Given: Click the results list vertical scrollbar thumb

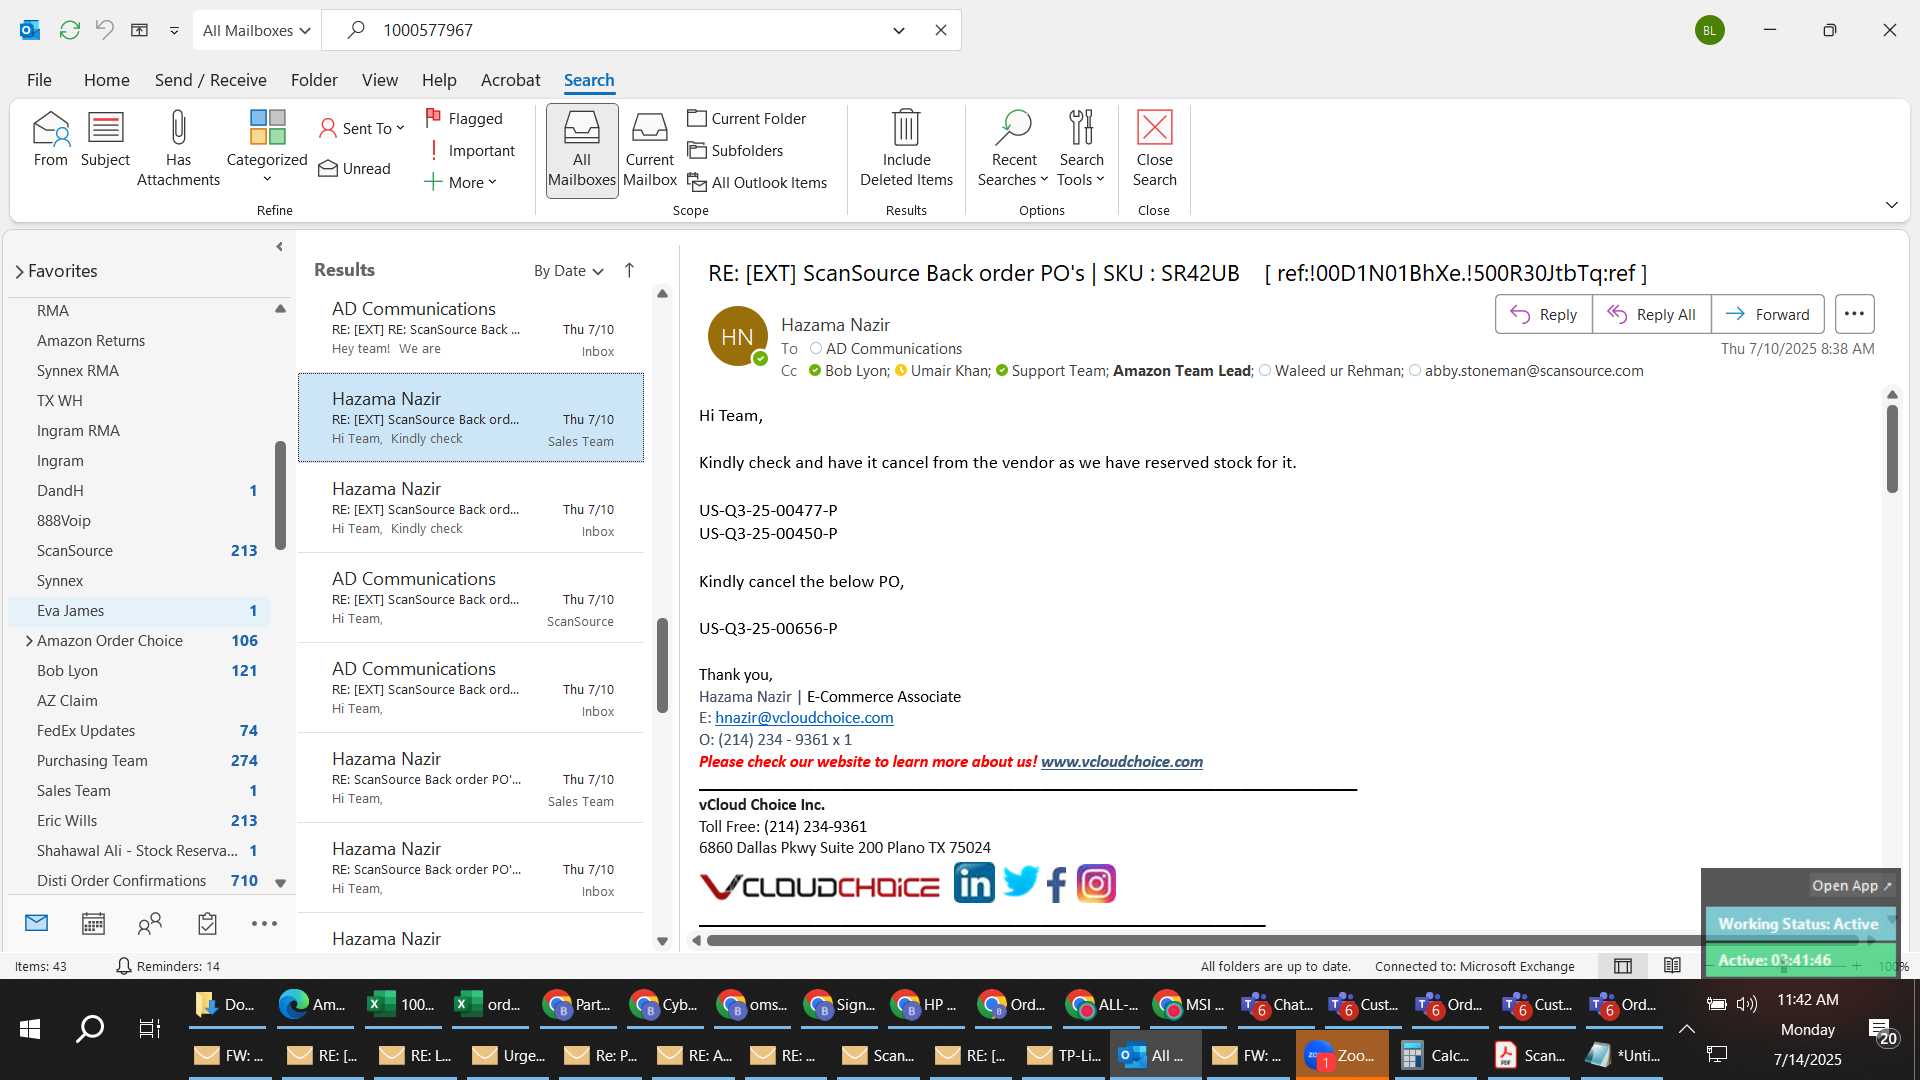Looking at the screenshot, I should [662, 665].
